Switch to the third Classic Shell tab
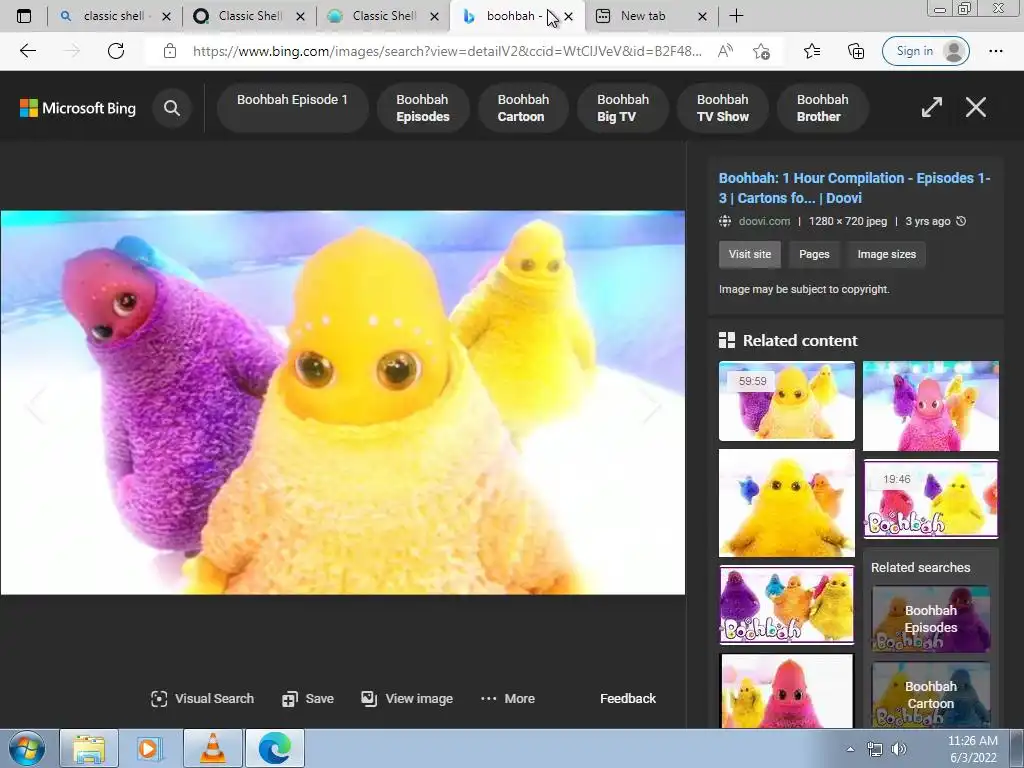 (x=383, y=16)
